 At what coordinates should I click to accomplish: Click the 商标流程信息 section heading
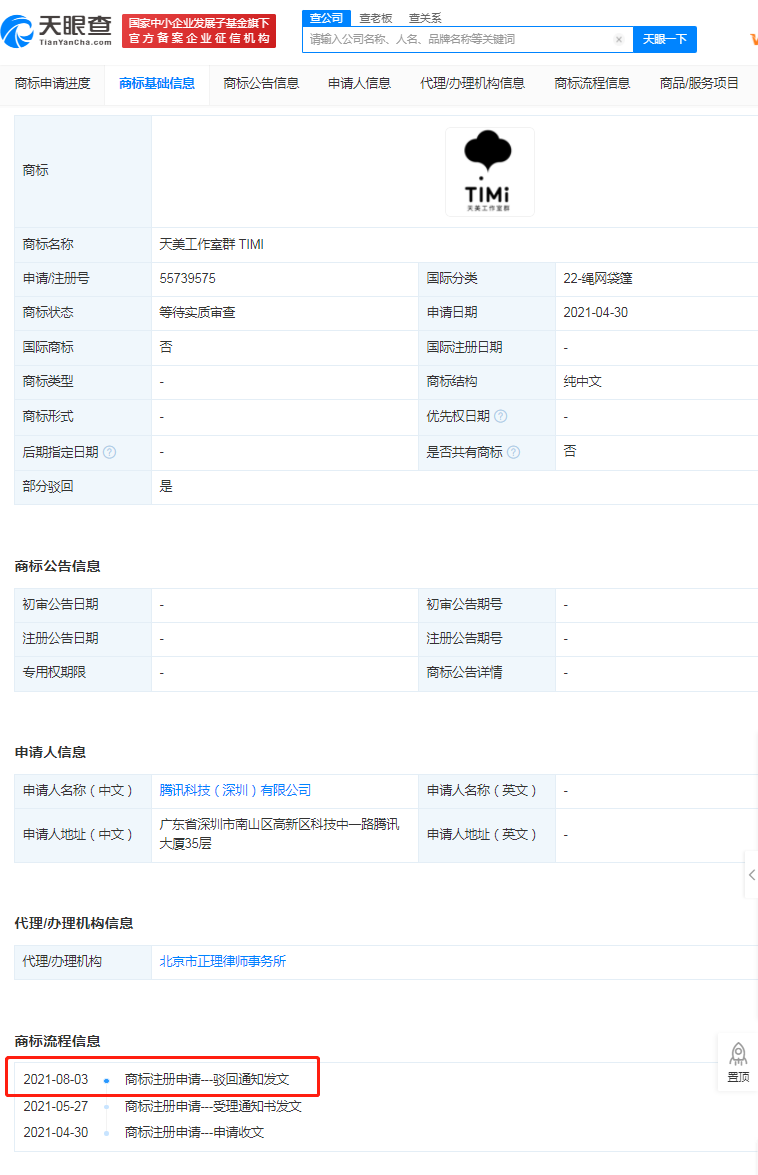58,1042
